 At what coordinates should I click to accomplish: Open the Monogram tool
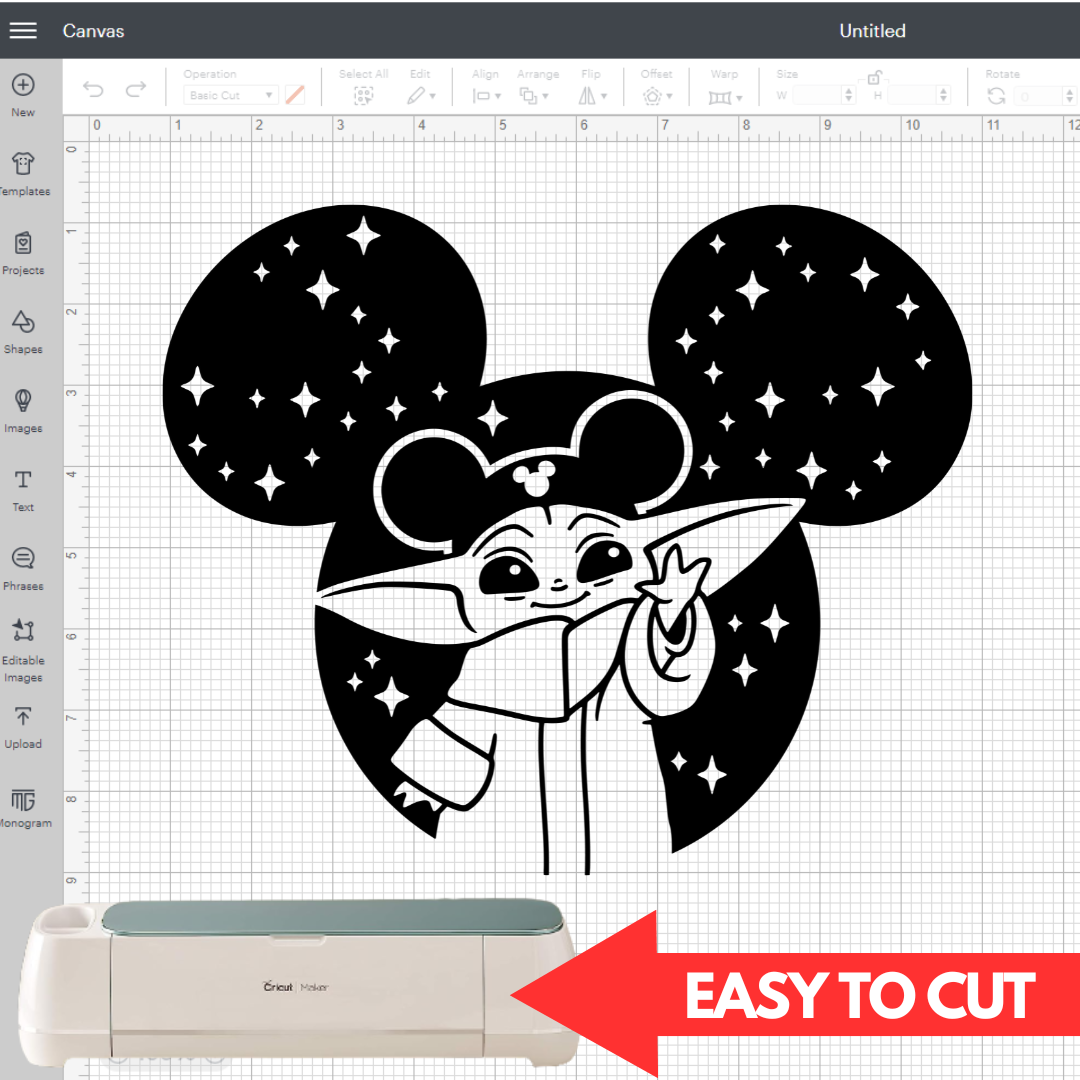(x=23, y=807)
